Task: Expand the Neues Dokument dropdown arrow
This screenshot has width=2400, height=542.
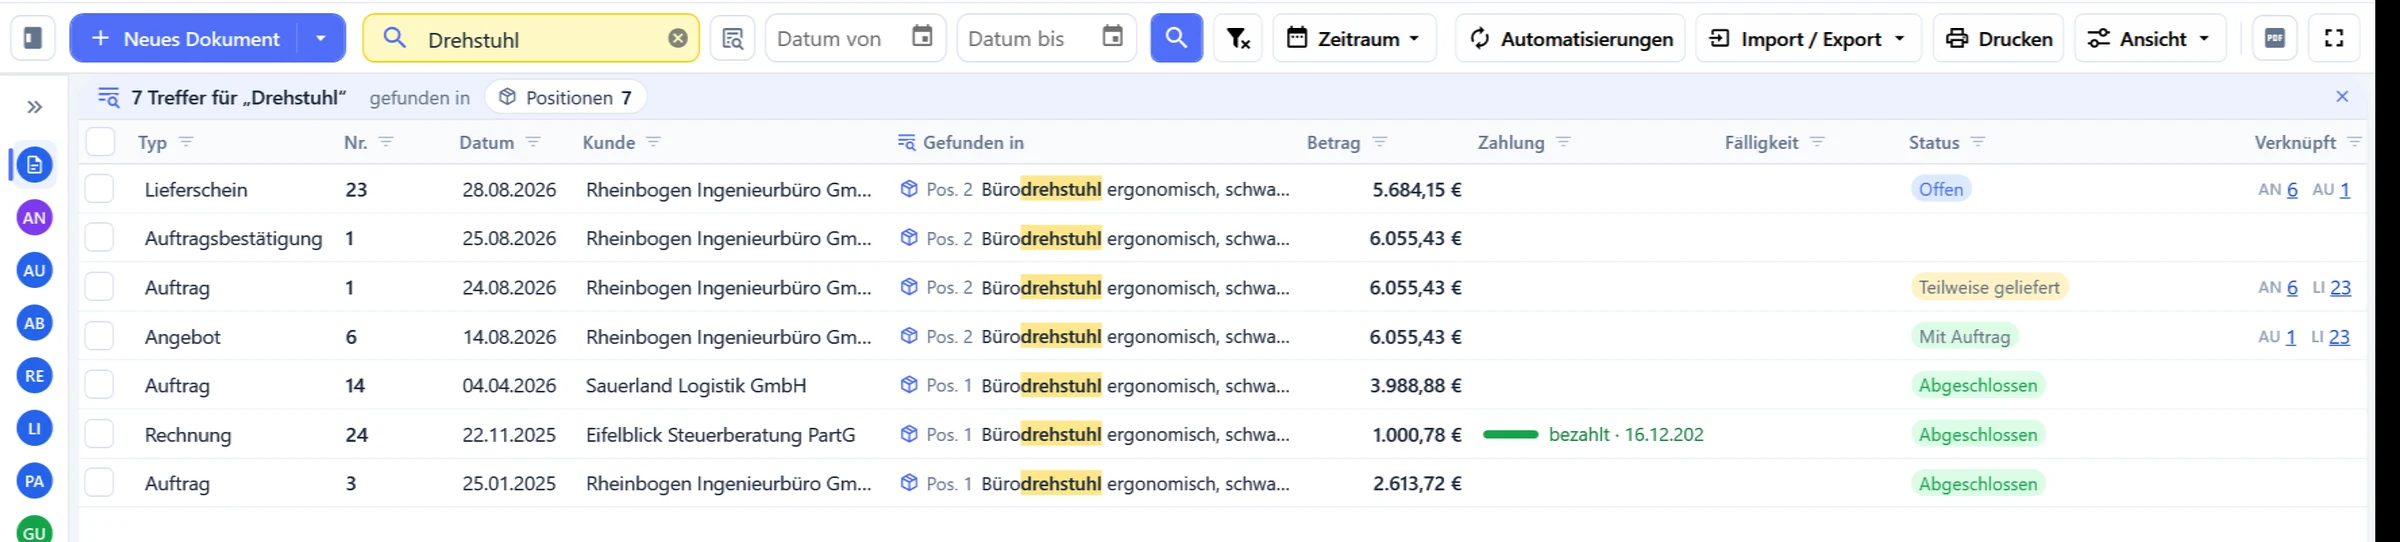Action: point(321,38)
